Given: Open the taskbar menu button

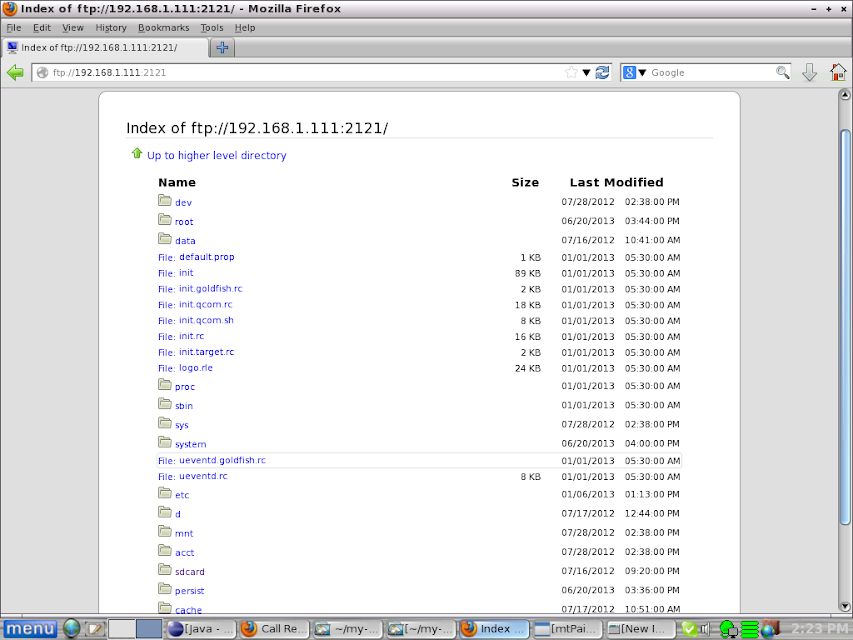Looking at the screenshot, I should point(30,628).
